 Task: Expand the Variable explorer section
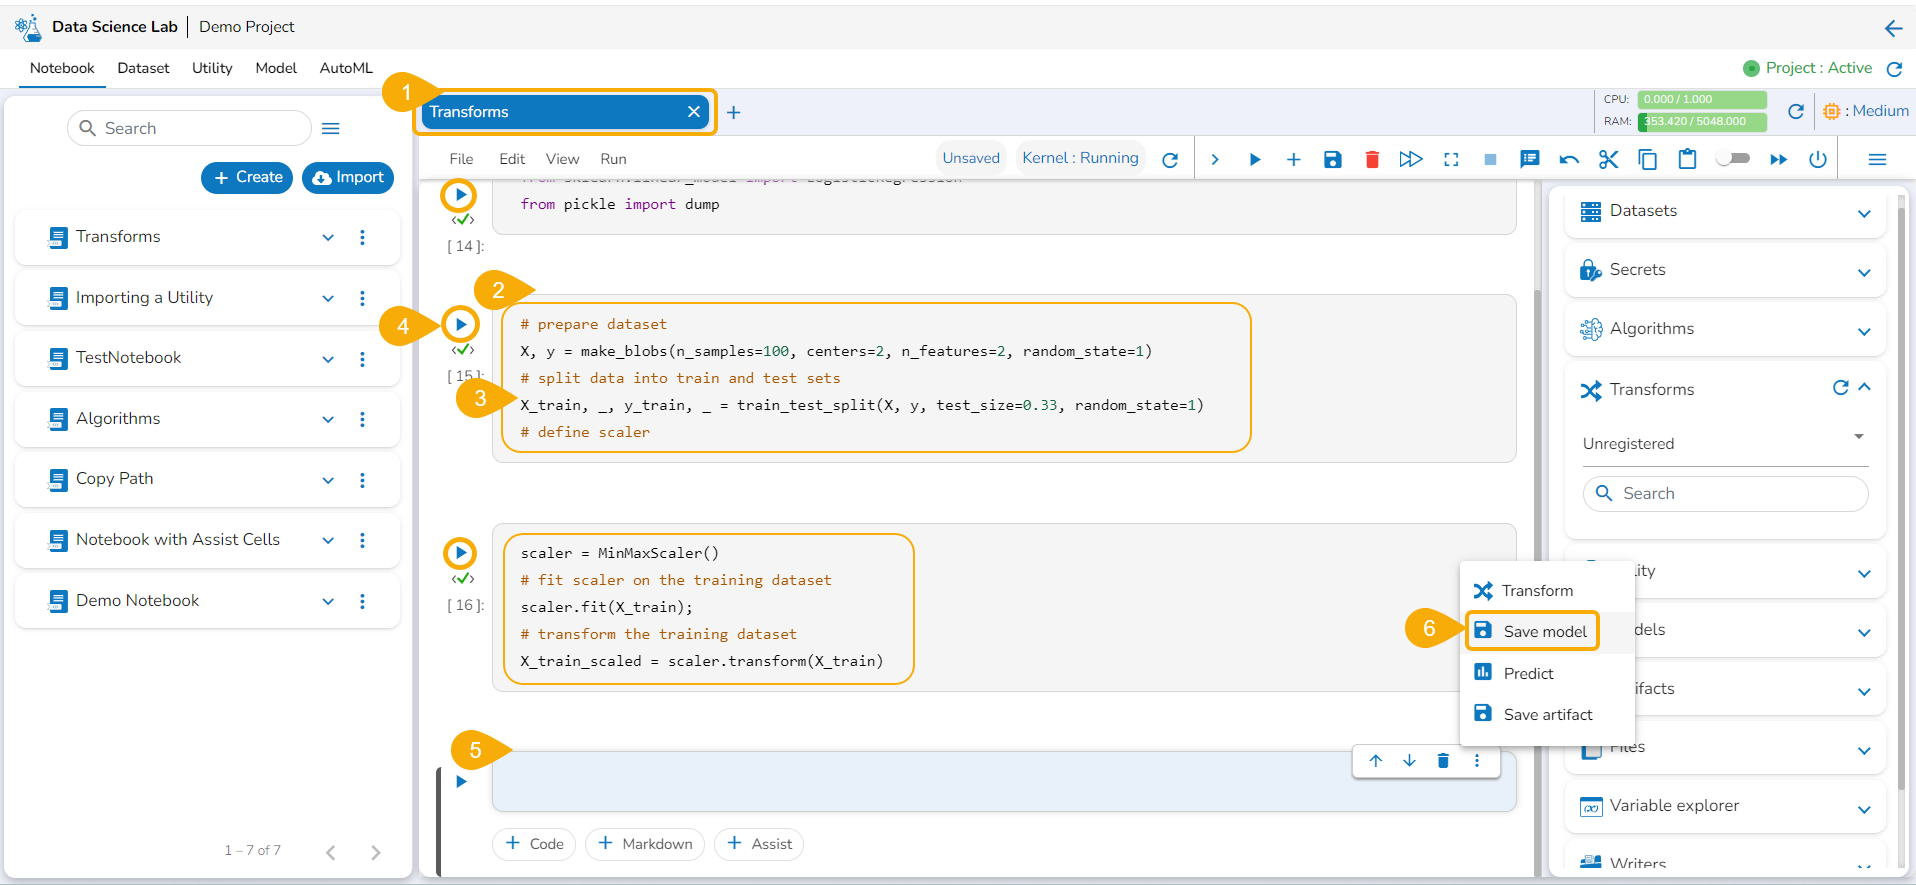pyautogui.click(x=1864, y=809)
